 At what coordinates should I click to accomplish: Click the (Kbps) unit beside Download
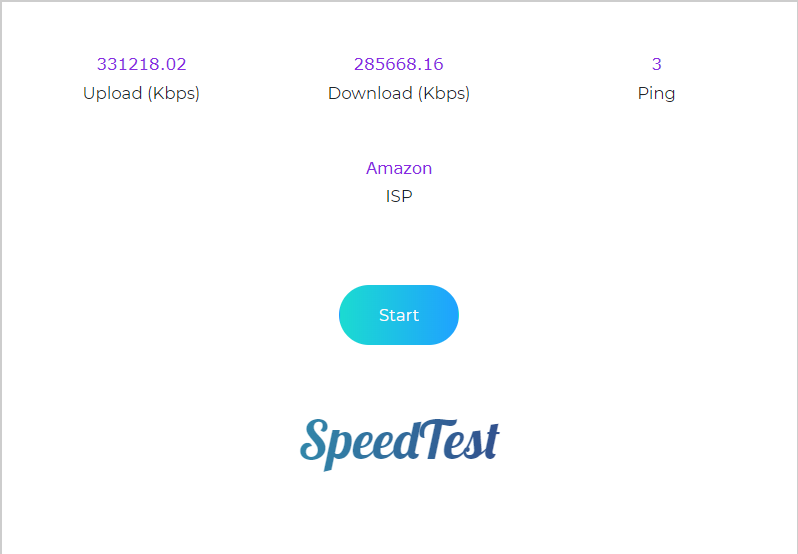tap(444, 94)
